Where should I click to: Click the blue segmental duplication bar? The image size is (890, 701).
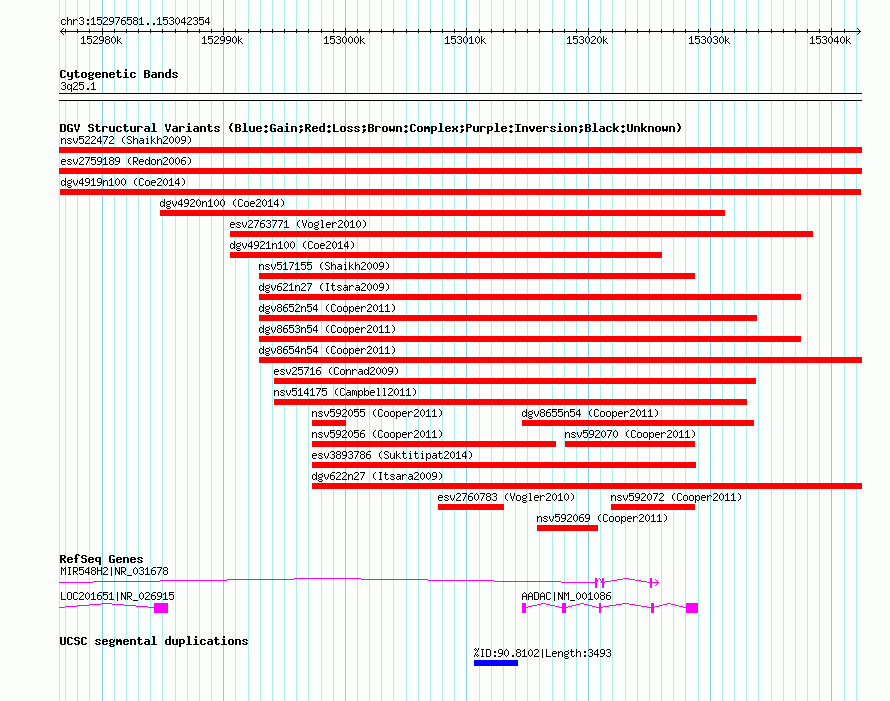pos(496,663)
